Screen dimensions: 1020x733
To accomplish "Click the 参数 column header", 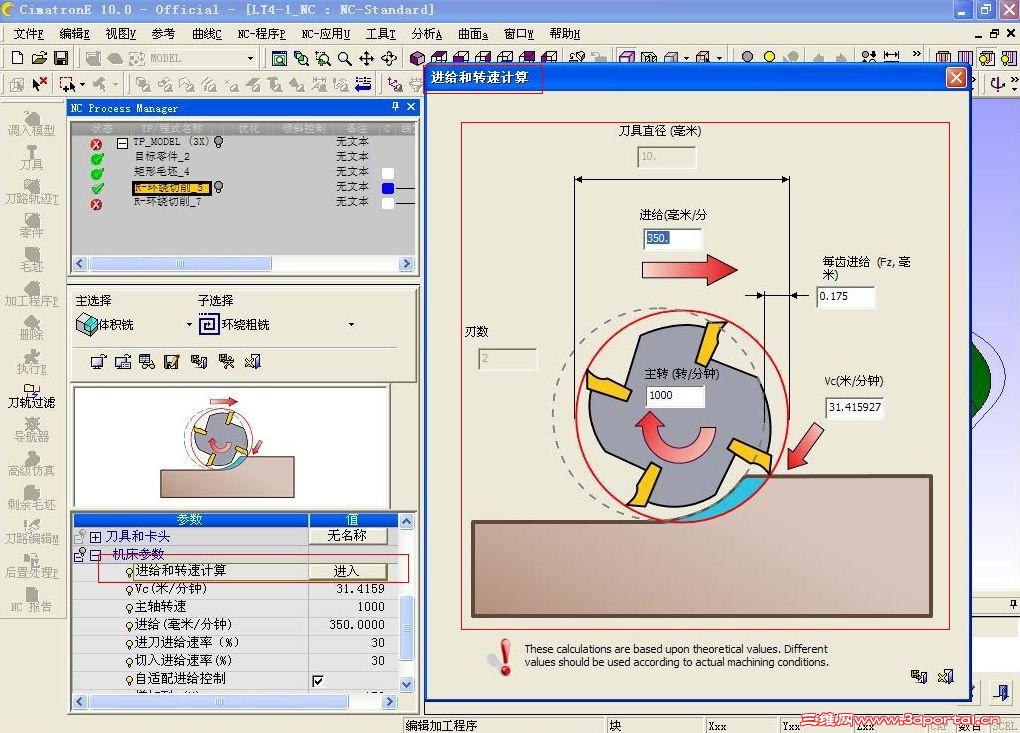I will click(x=190, y=519).
